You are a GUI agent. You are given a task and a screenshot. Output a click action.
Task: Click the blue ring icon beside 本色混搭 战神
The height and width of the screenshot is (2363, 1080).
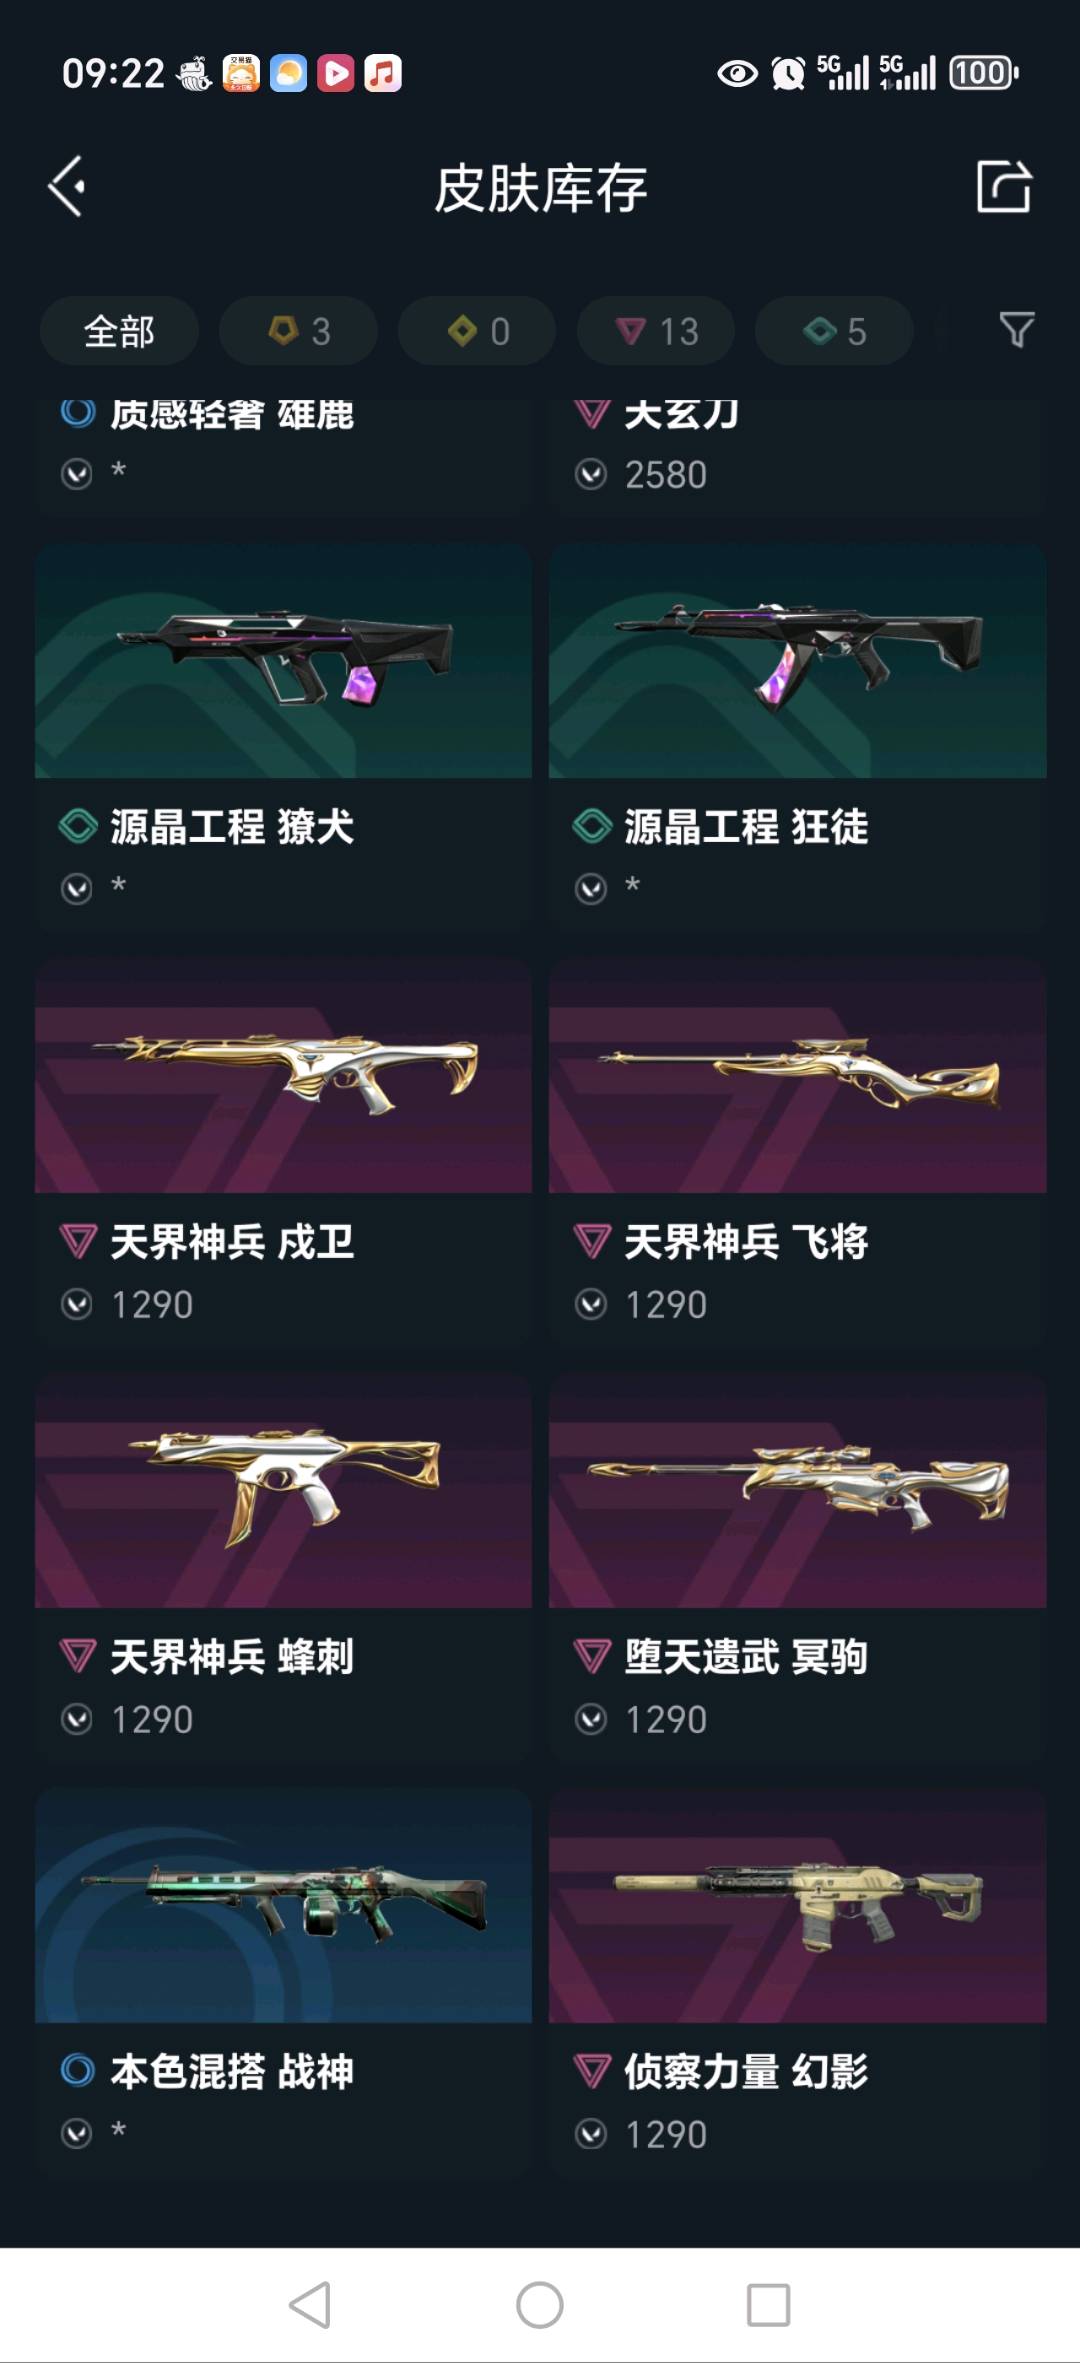click(77, 2071)
